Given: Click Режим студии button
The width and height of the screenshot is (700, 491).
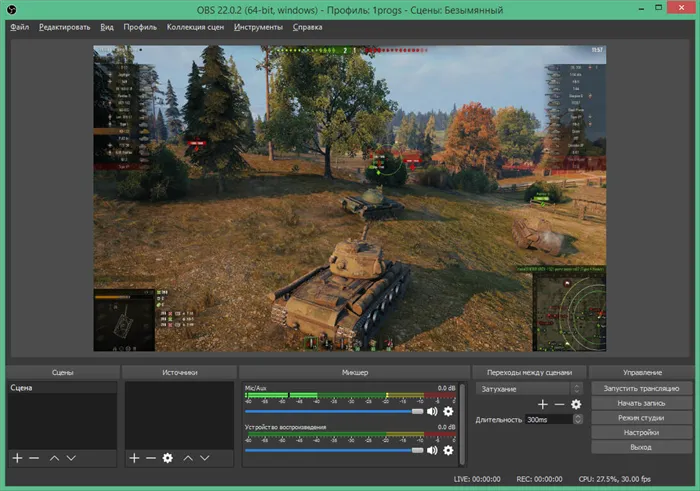Looking at the screenshot, I should tap(642, 418).
